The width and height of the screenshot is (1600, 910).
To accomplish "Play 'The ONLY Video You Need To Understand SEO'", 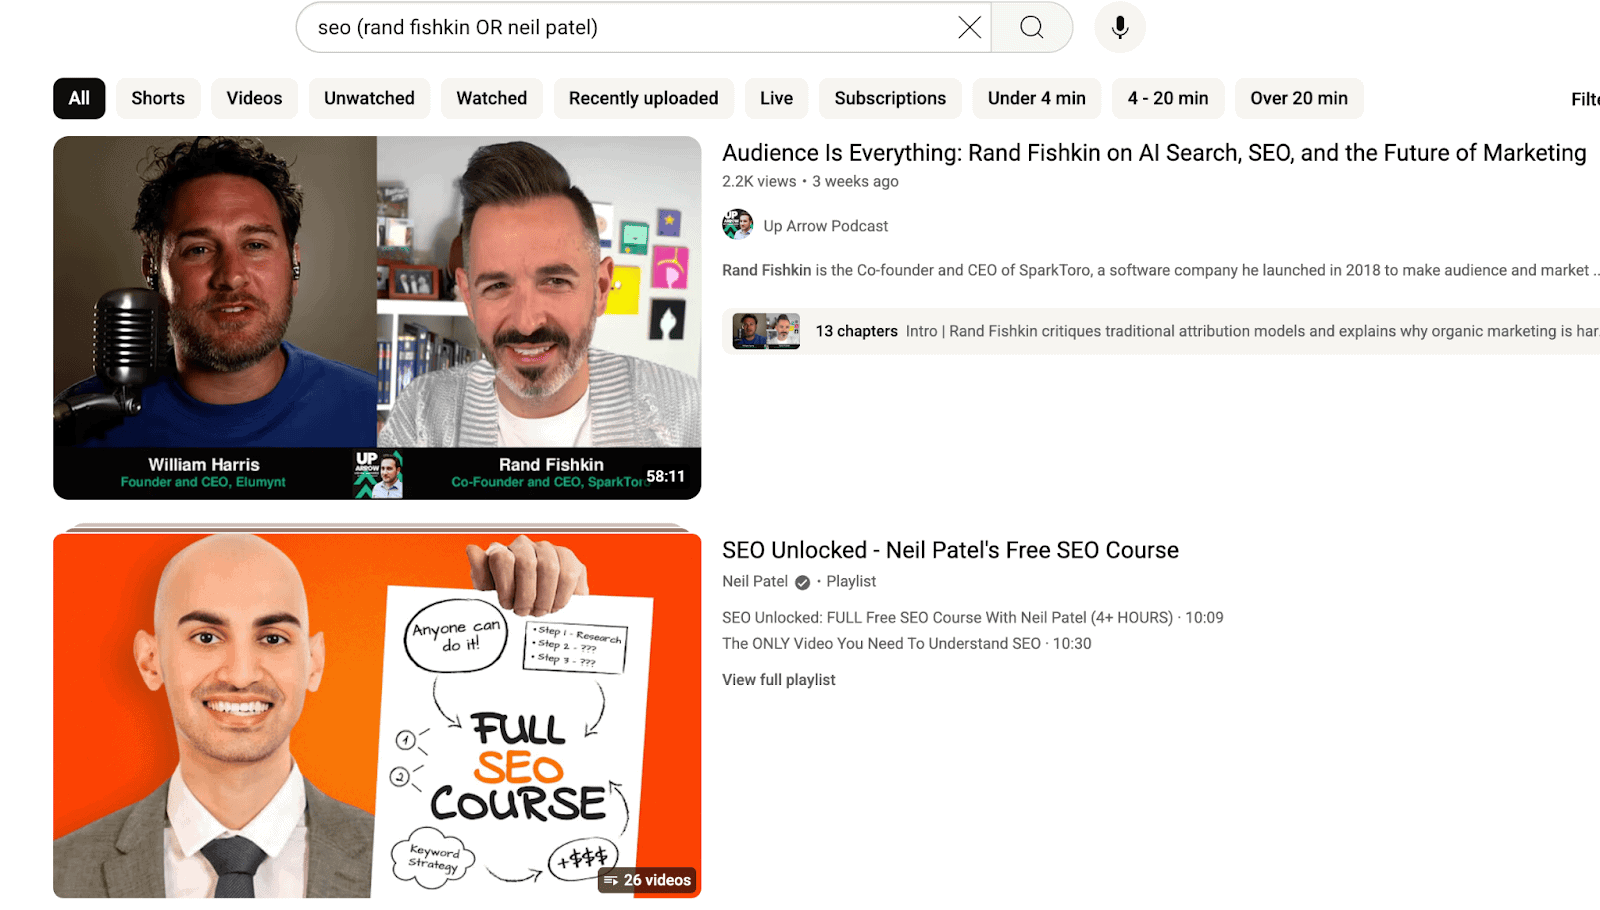I will pos(907,643).
